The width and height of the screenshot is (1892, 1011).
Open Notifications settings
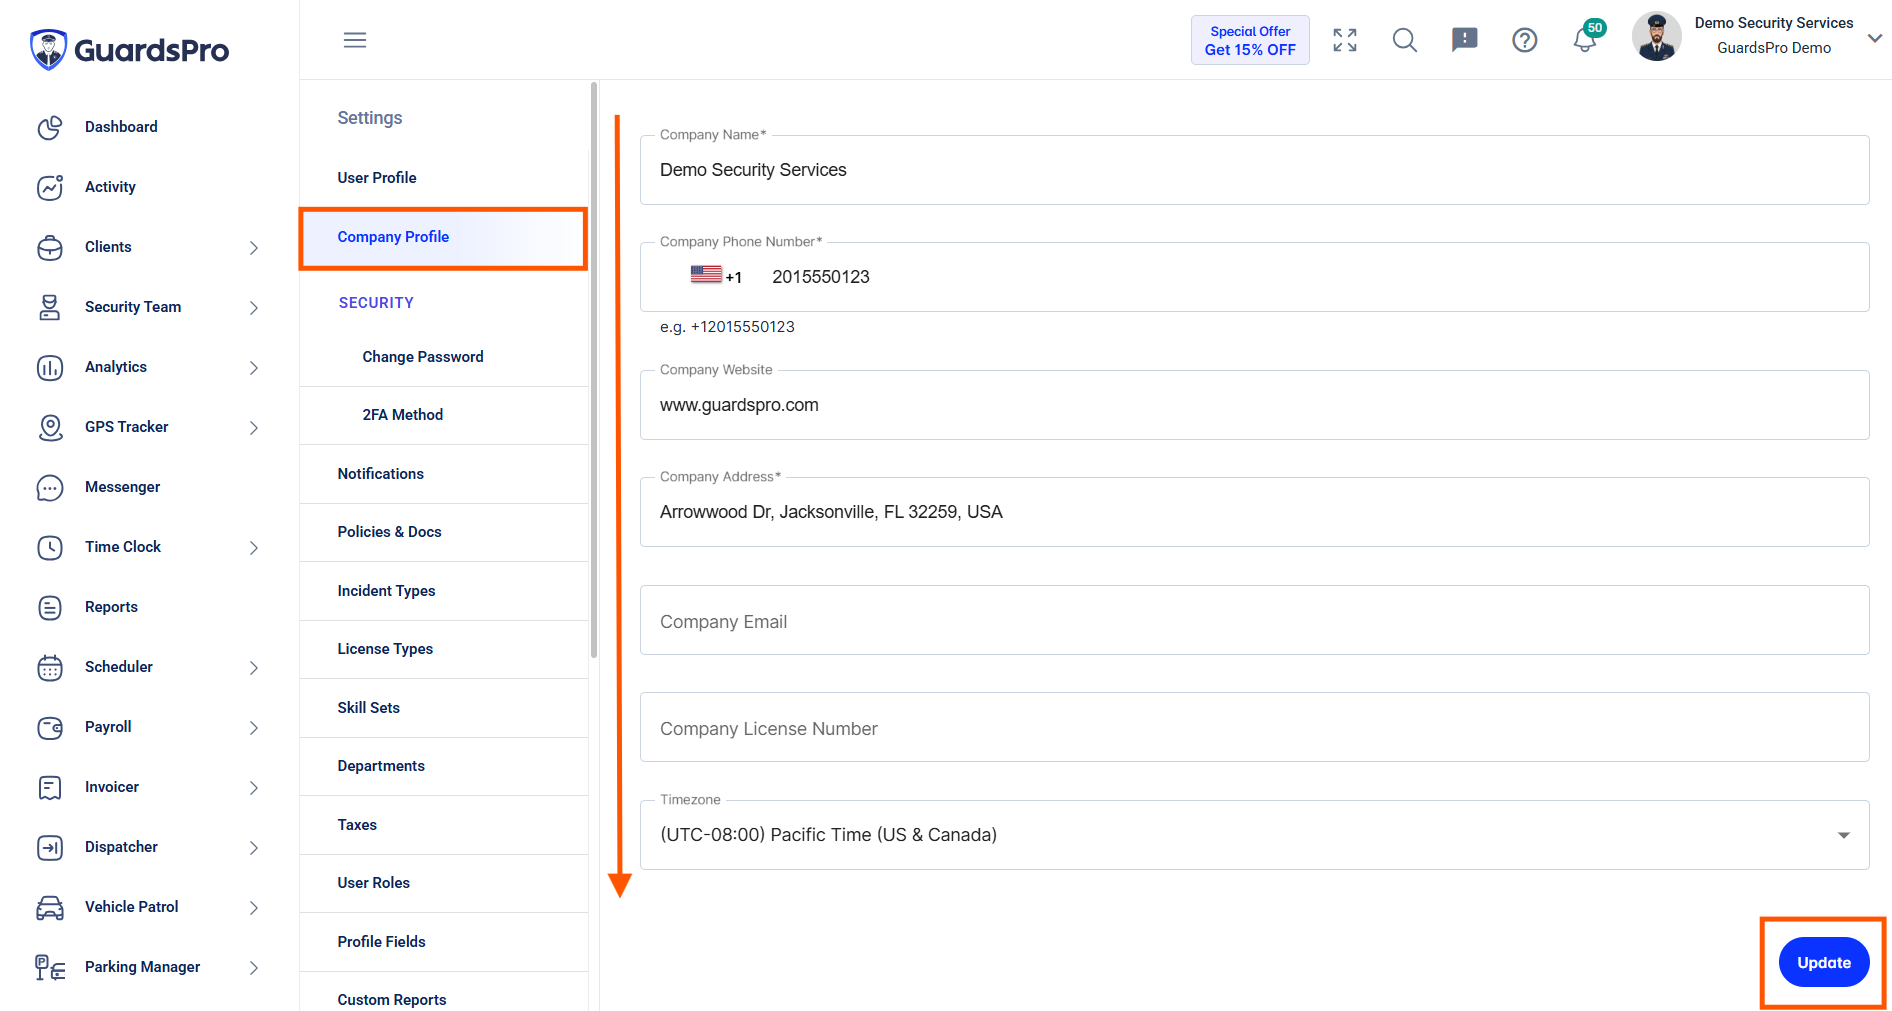444,474
